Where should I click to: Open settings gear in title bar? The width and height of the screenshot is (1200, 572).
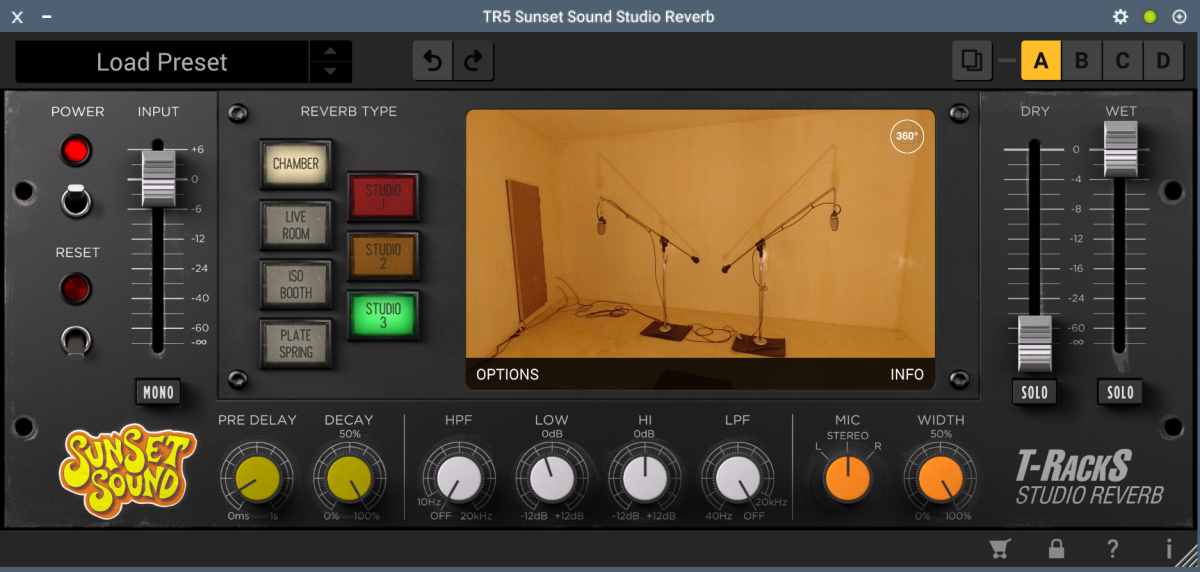coord(1121,17)
